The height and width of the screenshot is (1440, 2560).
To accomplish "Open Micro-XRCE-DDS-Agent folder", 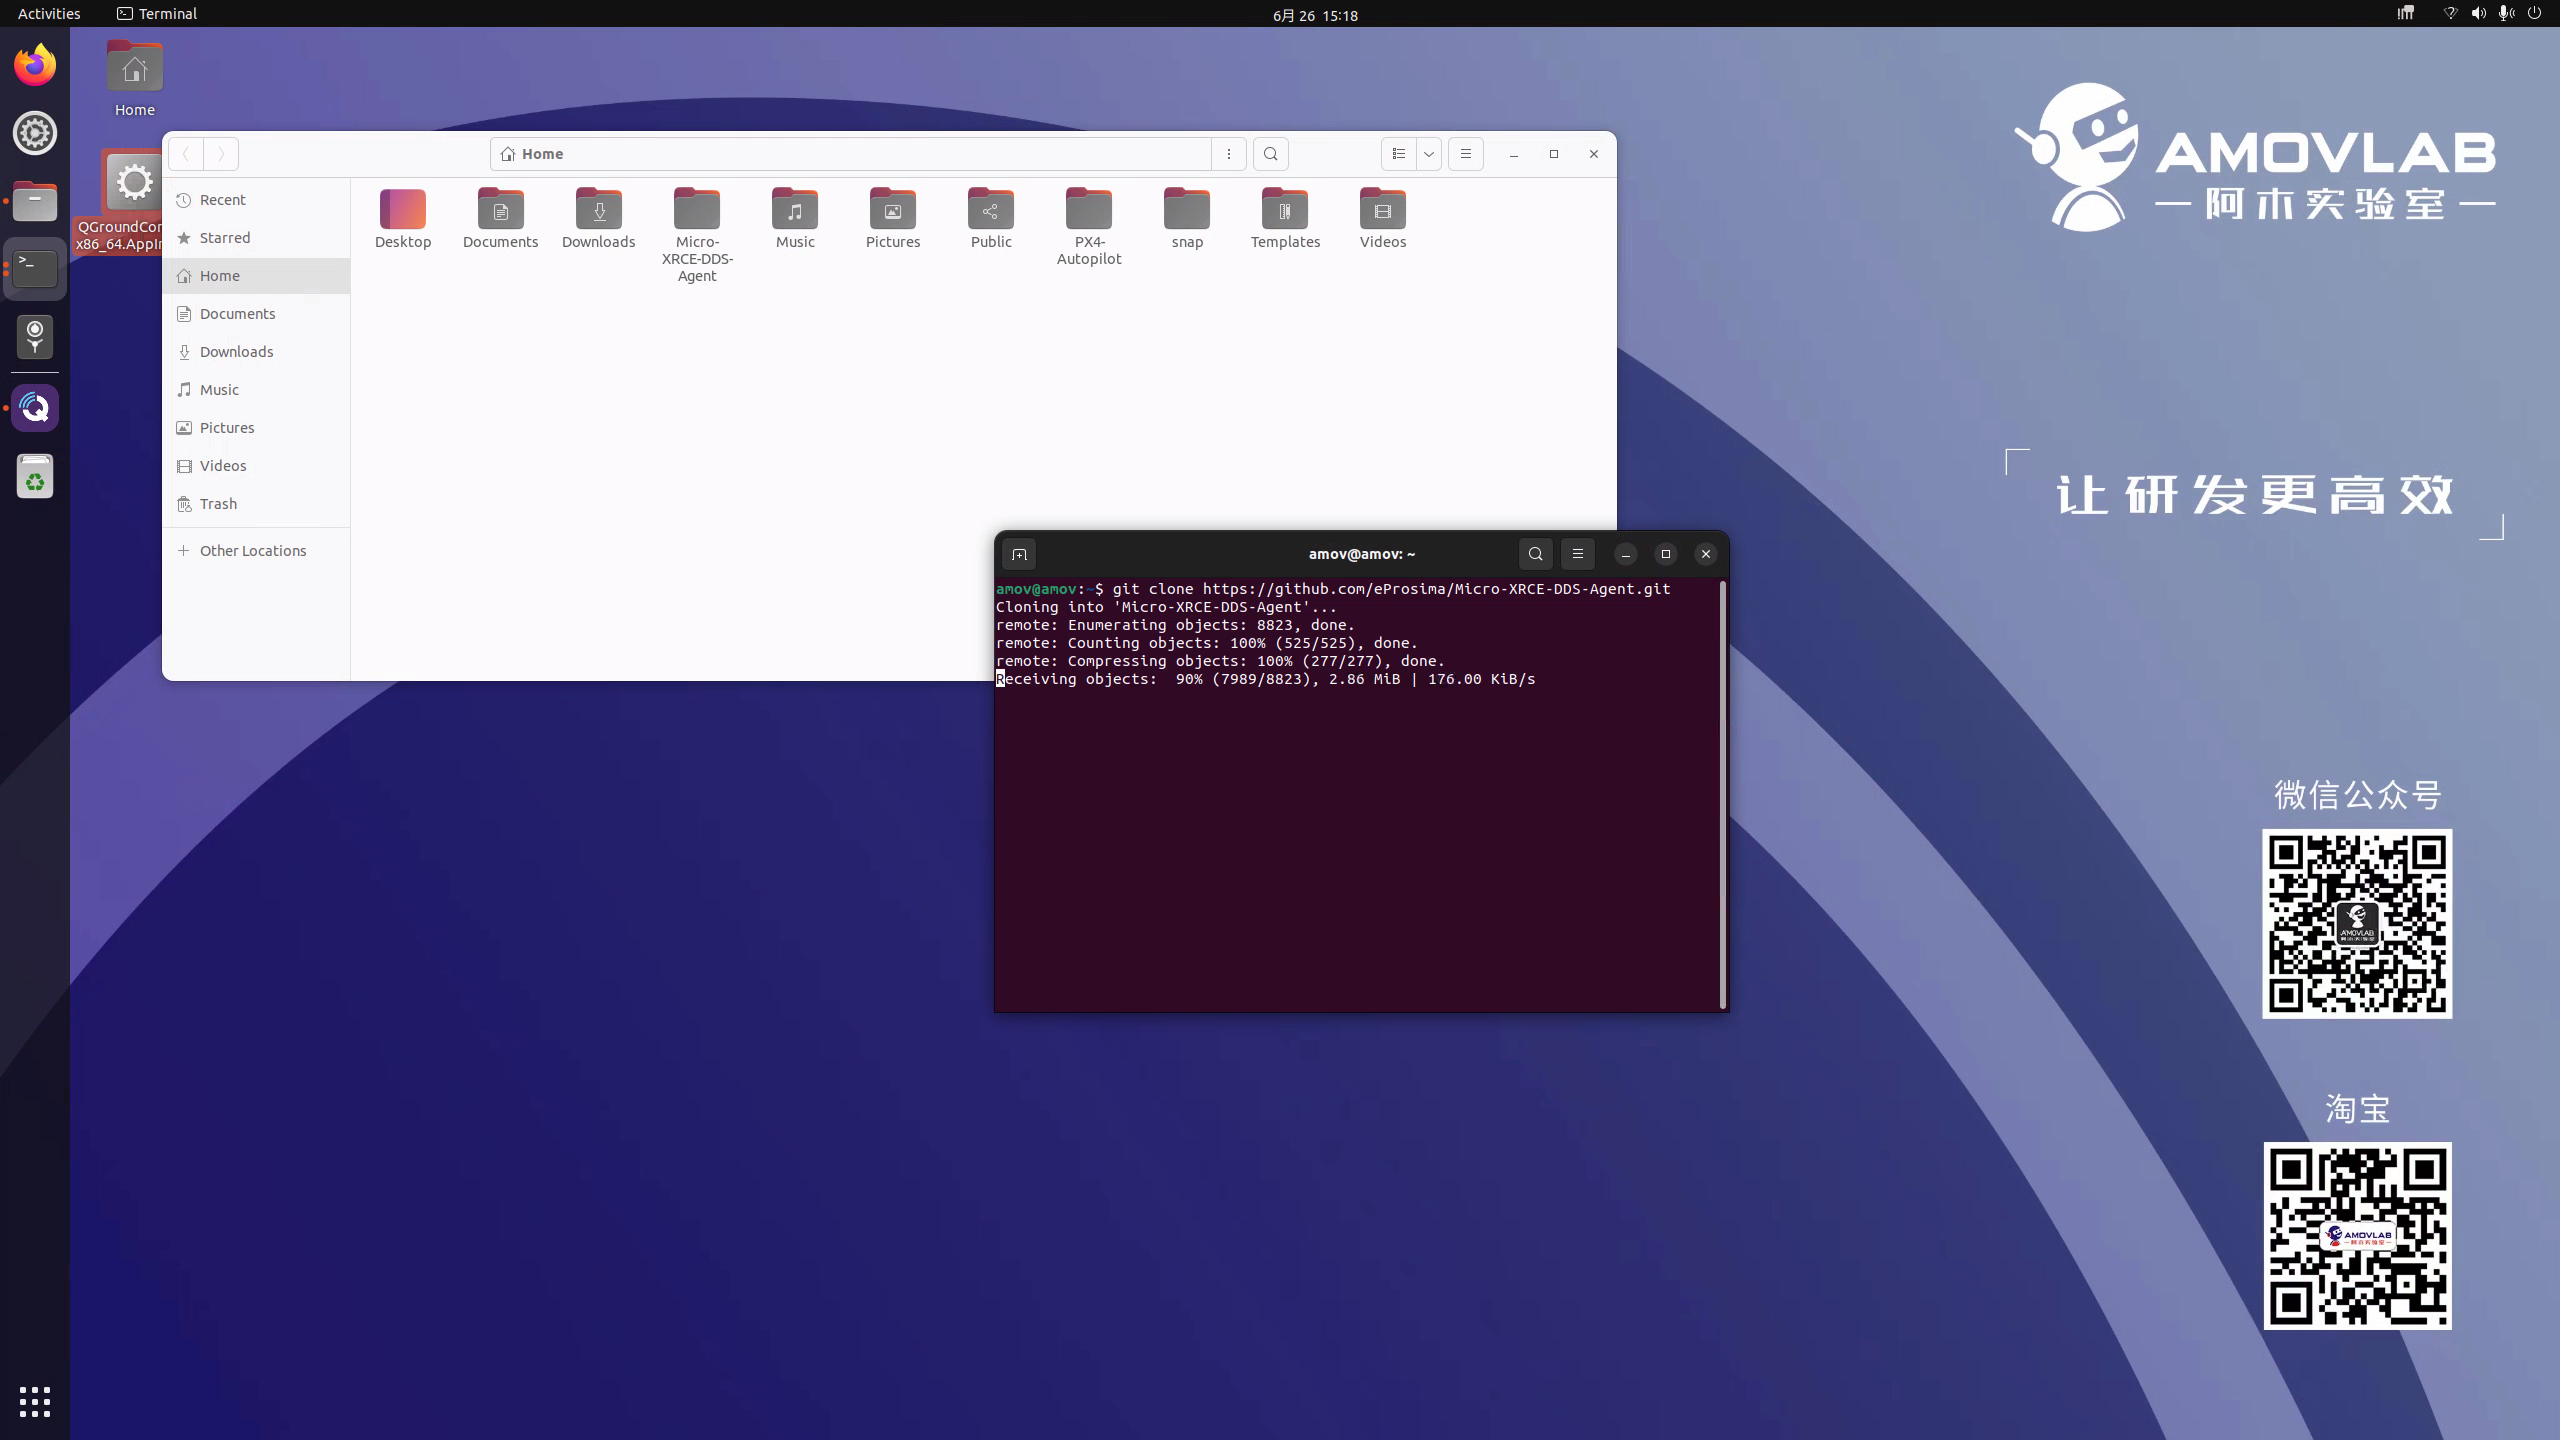I will pyautogui.click(x=697, y=236).
